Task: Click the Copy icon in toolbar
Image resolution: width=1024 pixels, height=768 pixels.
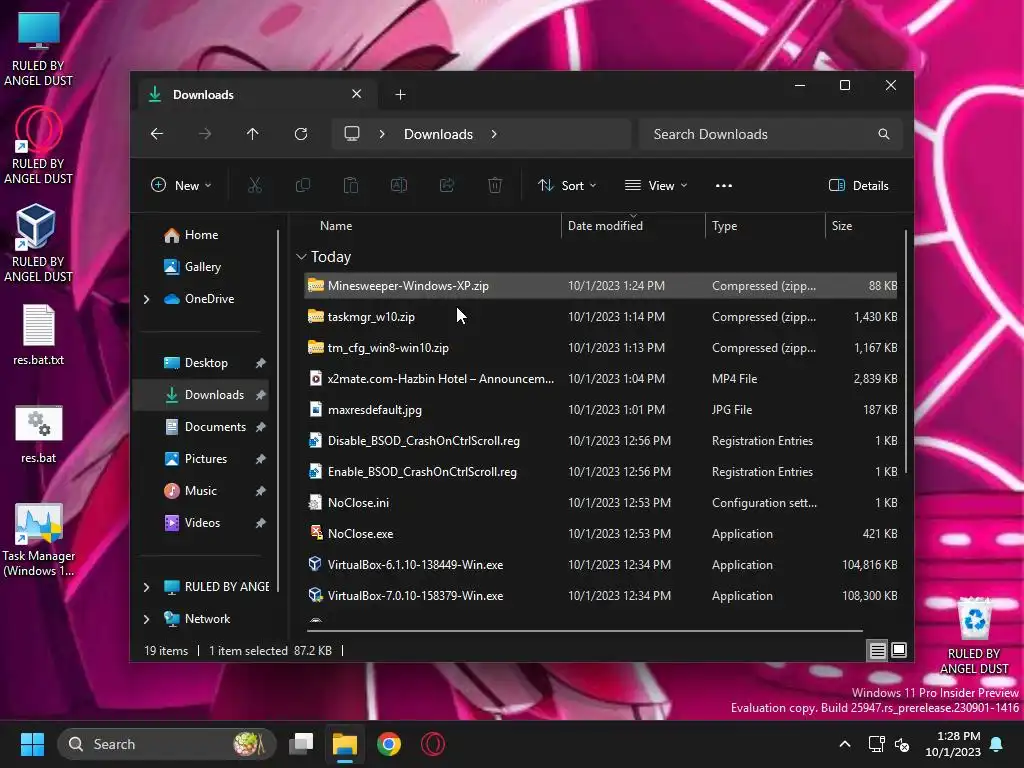Action: [303, 185]
